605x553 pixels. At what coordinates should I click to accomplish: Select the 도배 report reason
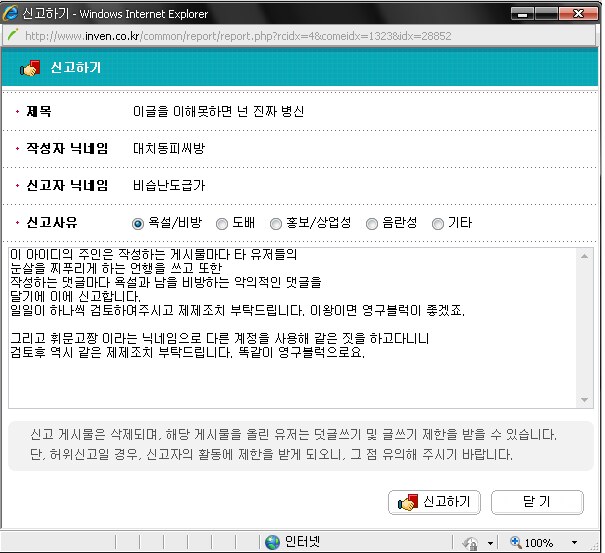pyautogui.click(x=223, y=223)
